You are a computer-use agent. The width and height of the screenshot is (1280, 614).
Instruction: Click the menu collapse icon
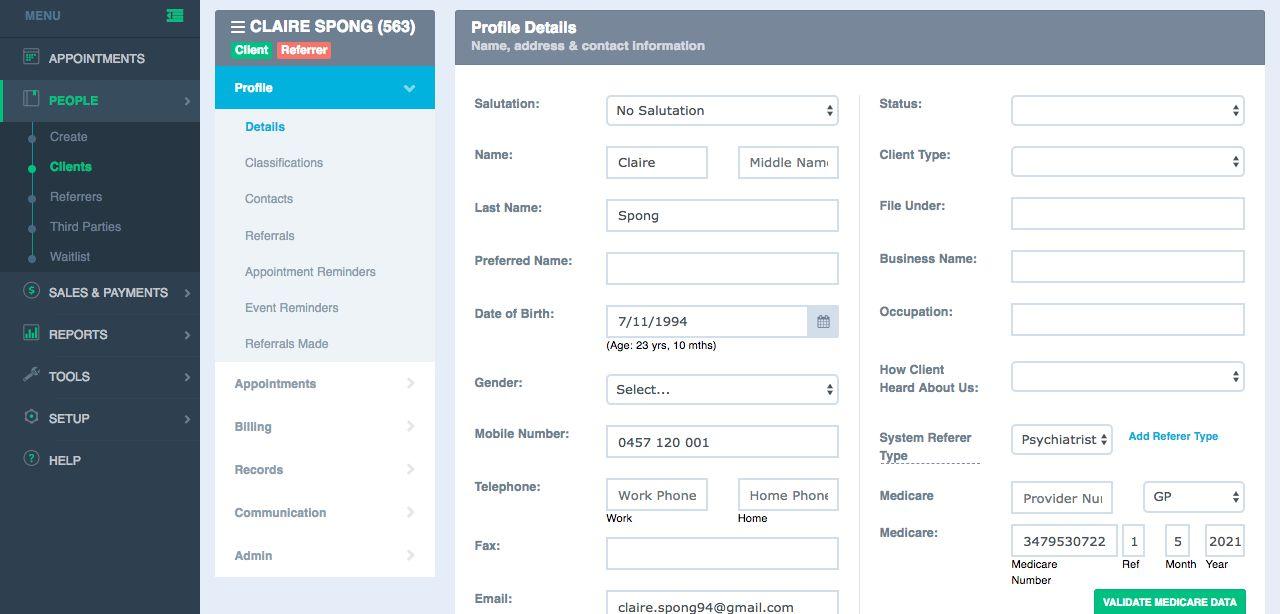(x=175, y=16)
